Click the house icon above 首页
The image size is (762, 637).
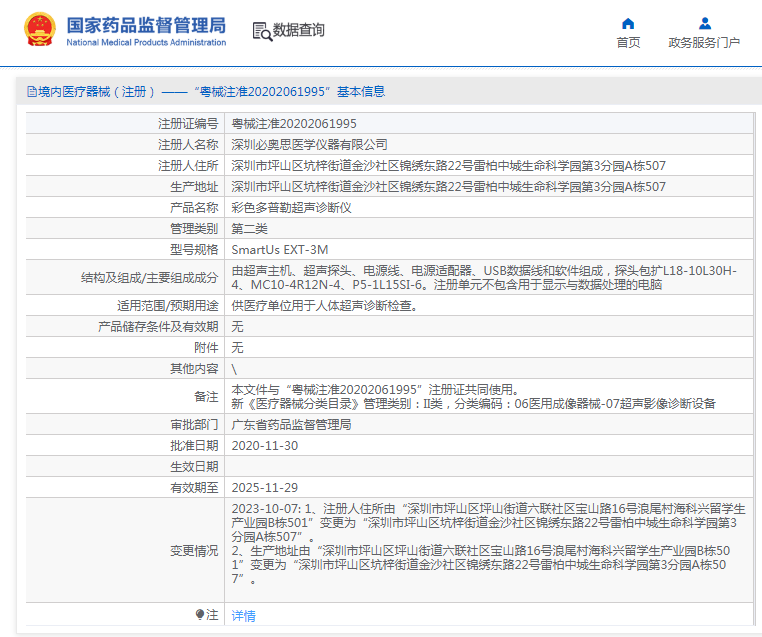628,23
